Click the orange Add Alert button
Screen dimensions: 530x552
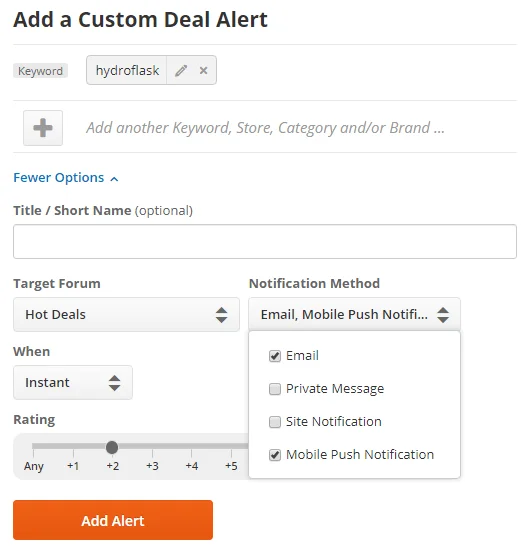click(113, 520)
